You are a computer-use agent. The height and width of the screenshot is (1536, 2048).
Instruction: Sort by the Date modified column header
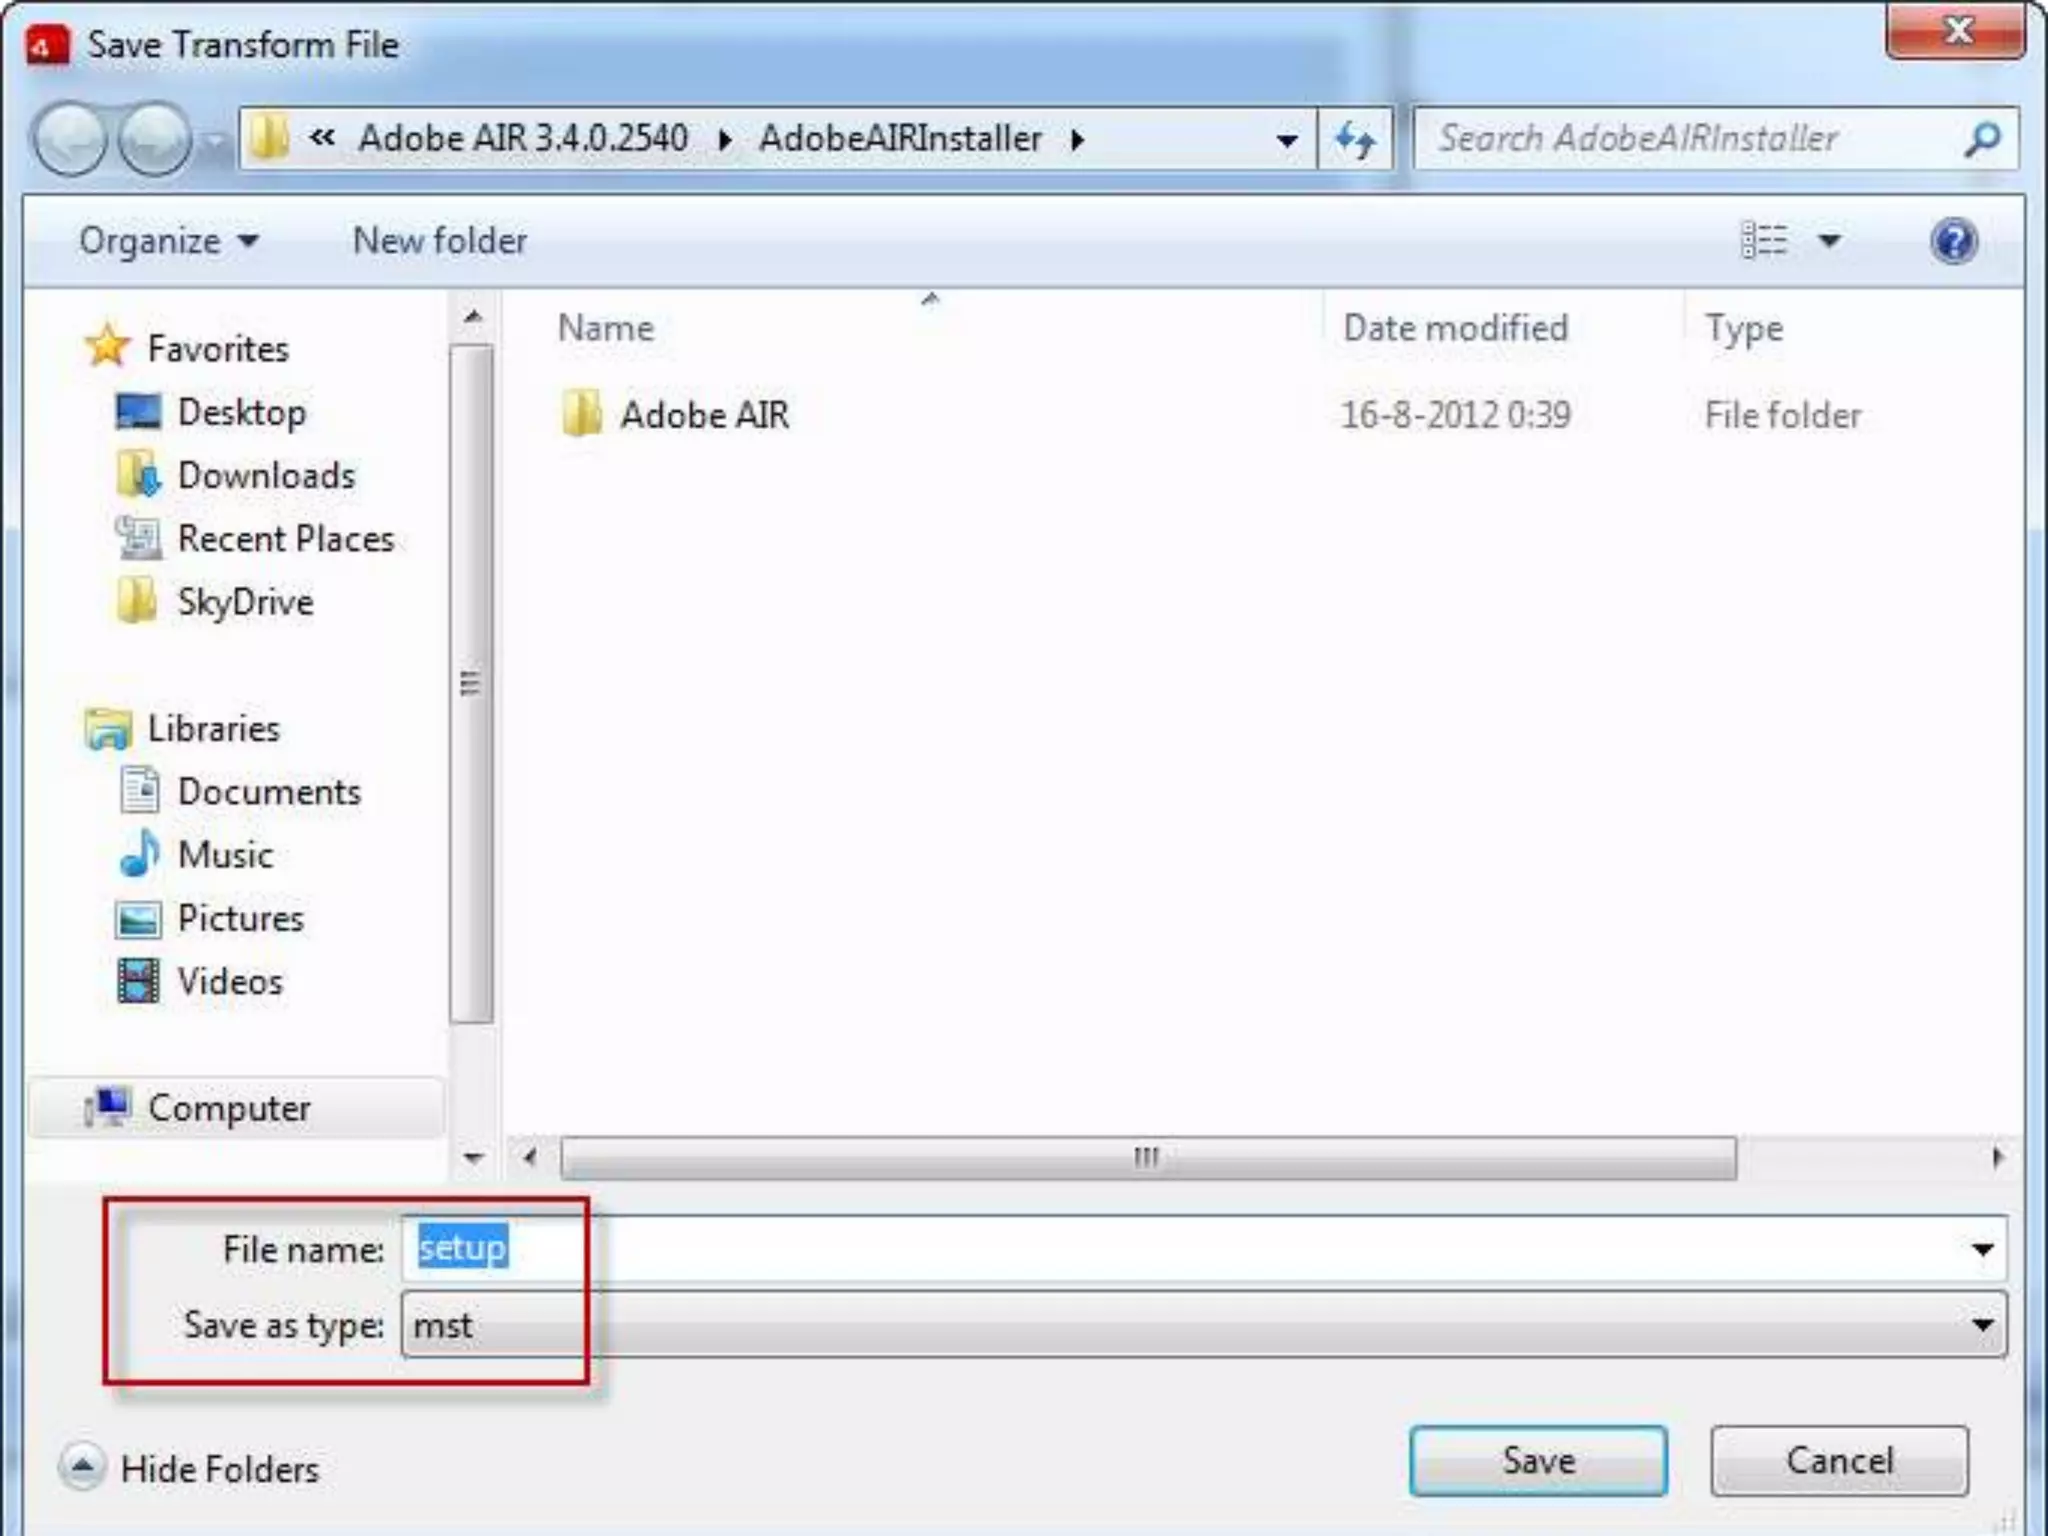(1456, 328)
